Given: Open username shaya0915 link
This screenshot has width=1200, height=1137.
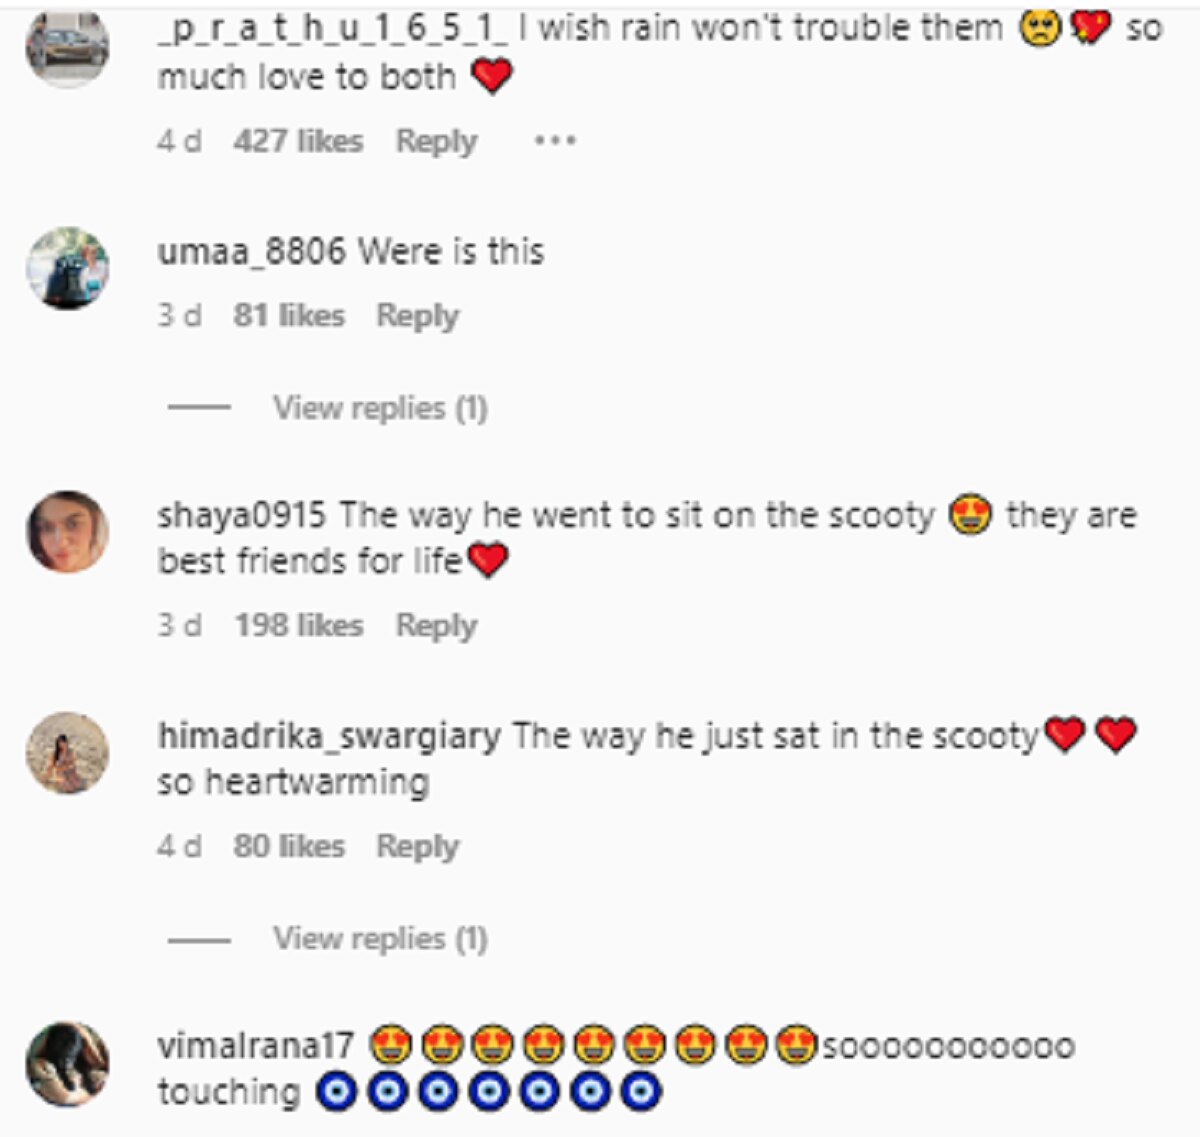Looking at the screenshot, I should (242, 516).
